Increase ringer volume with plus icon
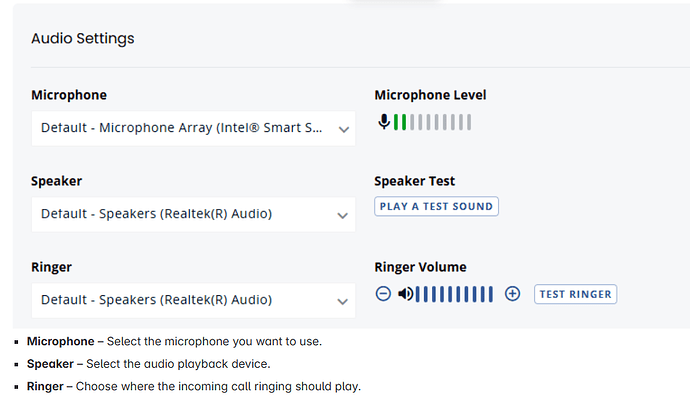 512,294
